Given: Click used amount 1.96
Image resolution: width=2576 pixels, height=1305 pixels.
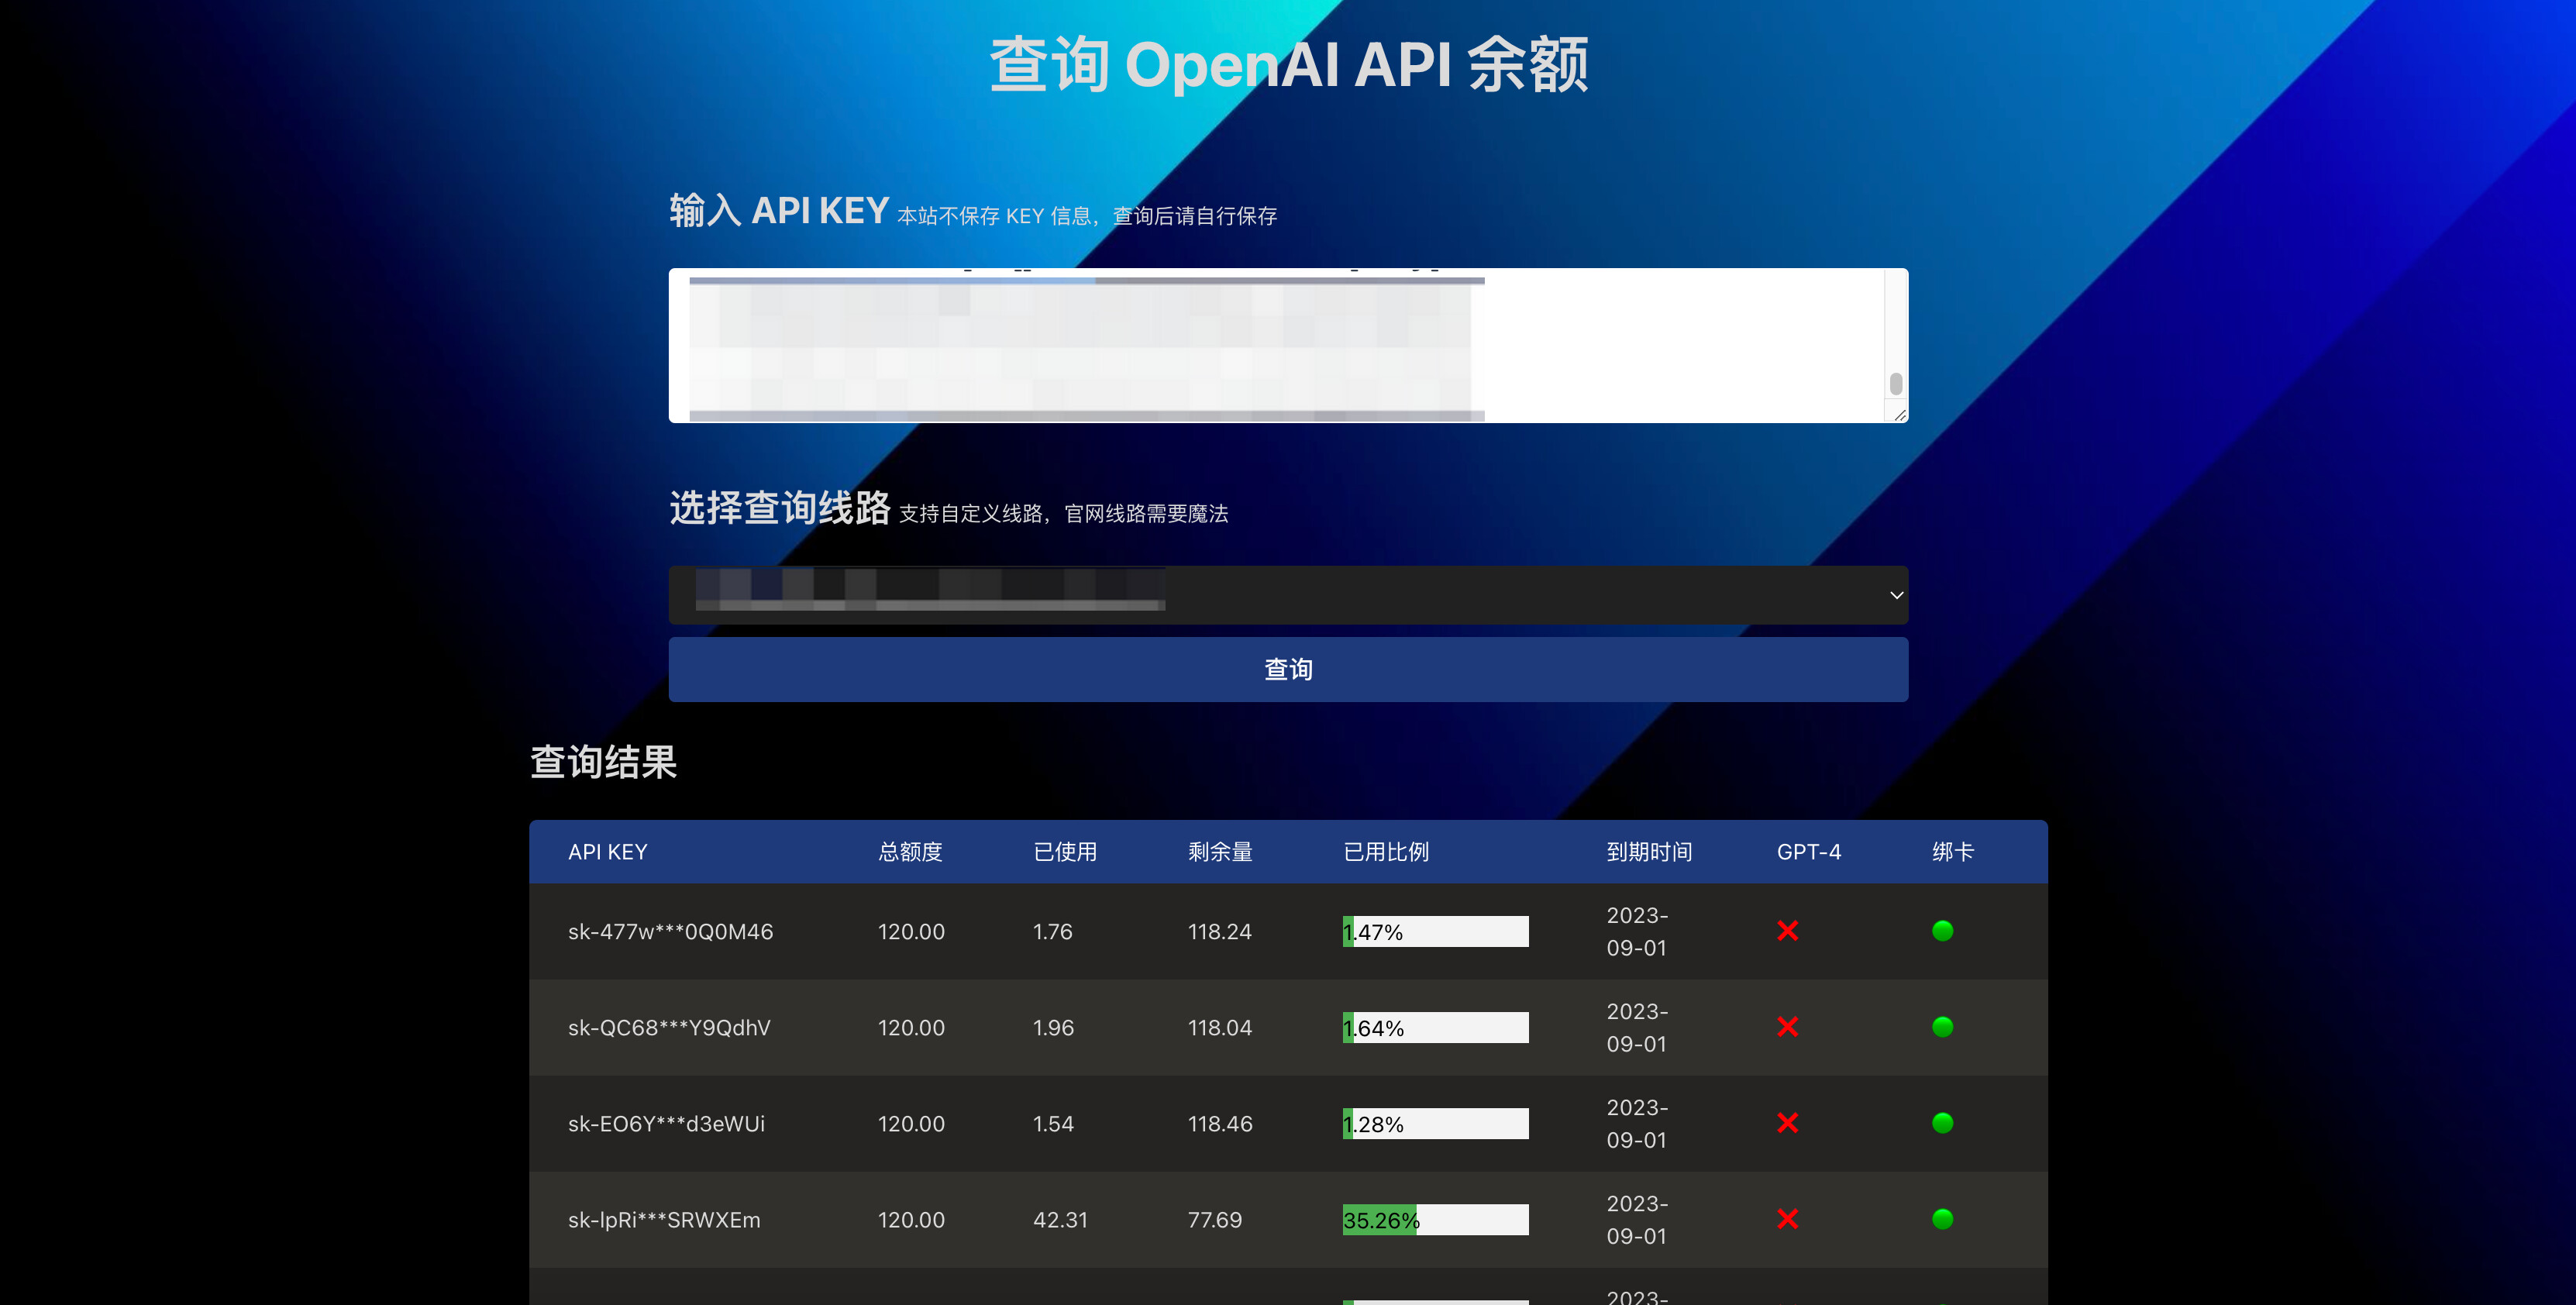Looking at the screenshot, I should click(1053, 1027).
